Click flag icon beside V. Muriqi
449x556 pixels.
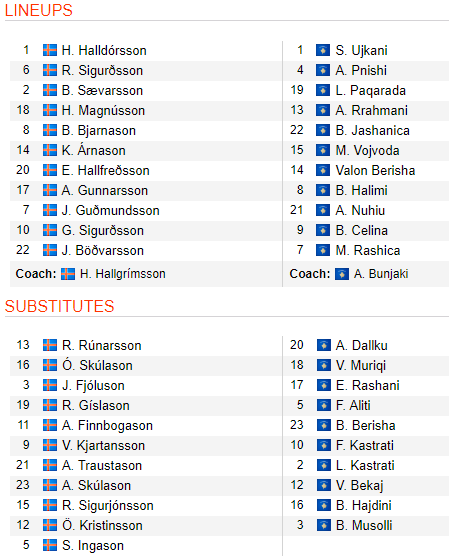pos(323,365)
